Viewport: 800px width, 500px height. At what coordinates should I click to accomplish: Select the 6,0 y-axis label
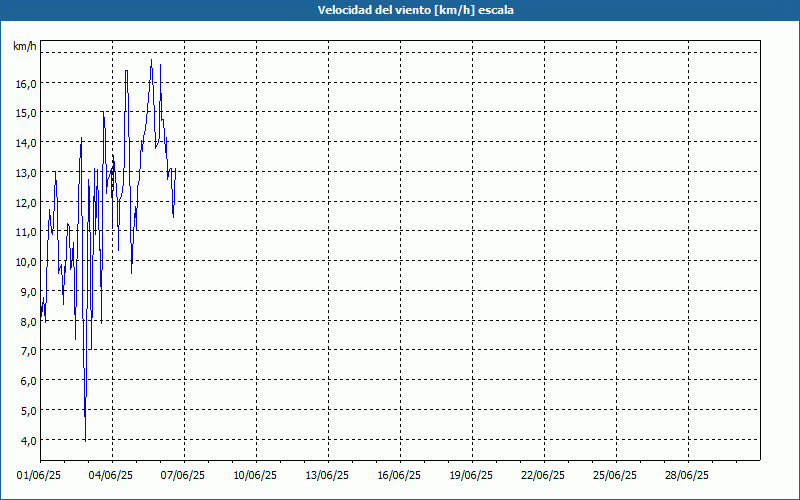(29, 381)
